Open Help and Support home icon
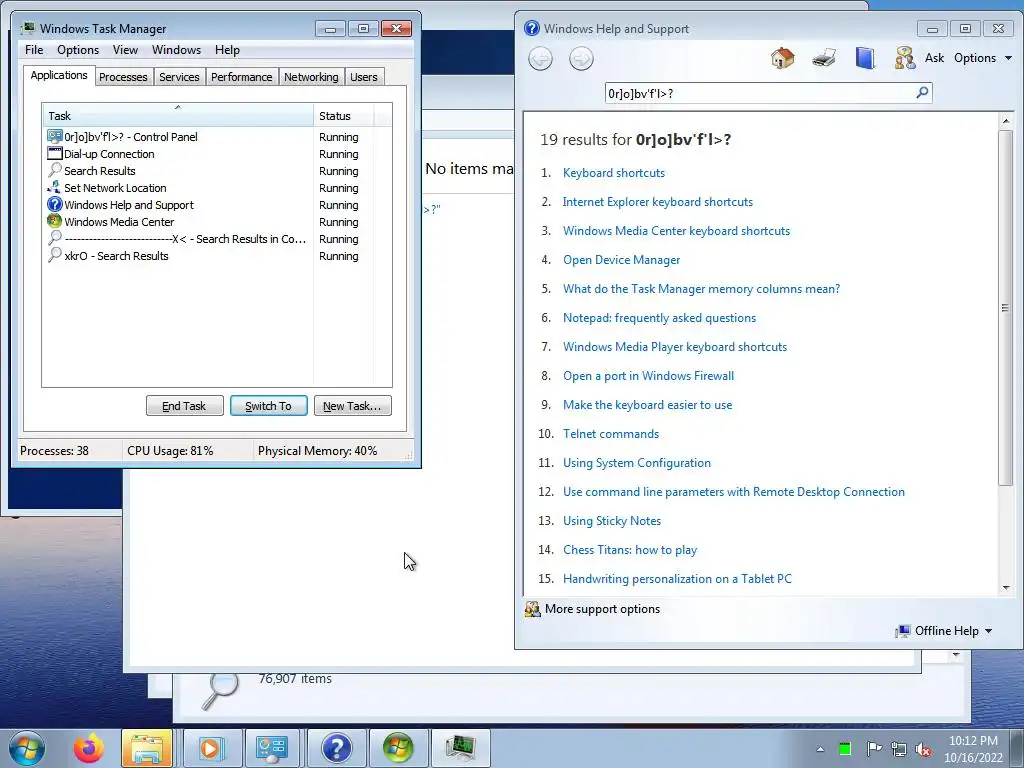1024x768 pixels. click(x=782, y=58)
